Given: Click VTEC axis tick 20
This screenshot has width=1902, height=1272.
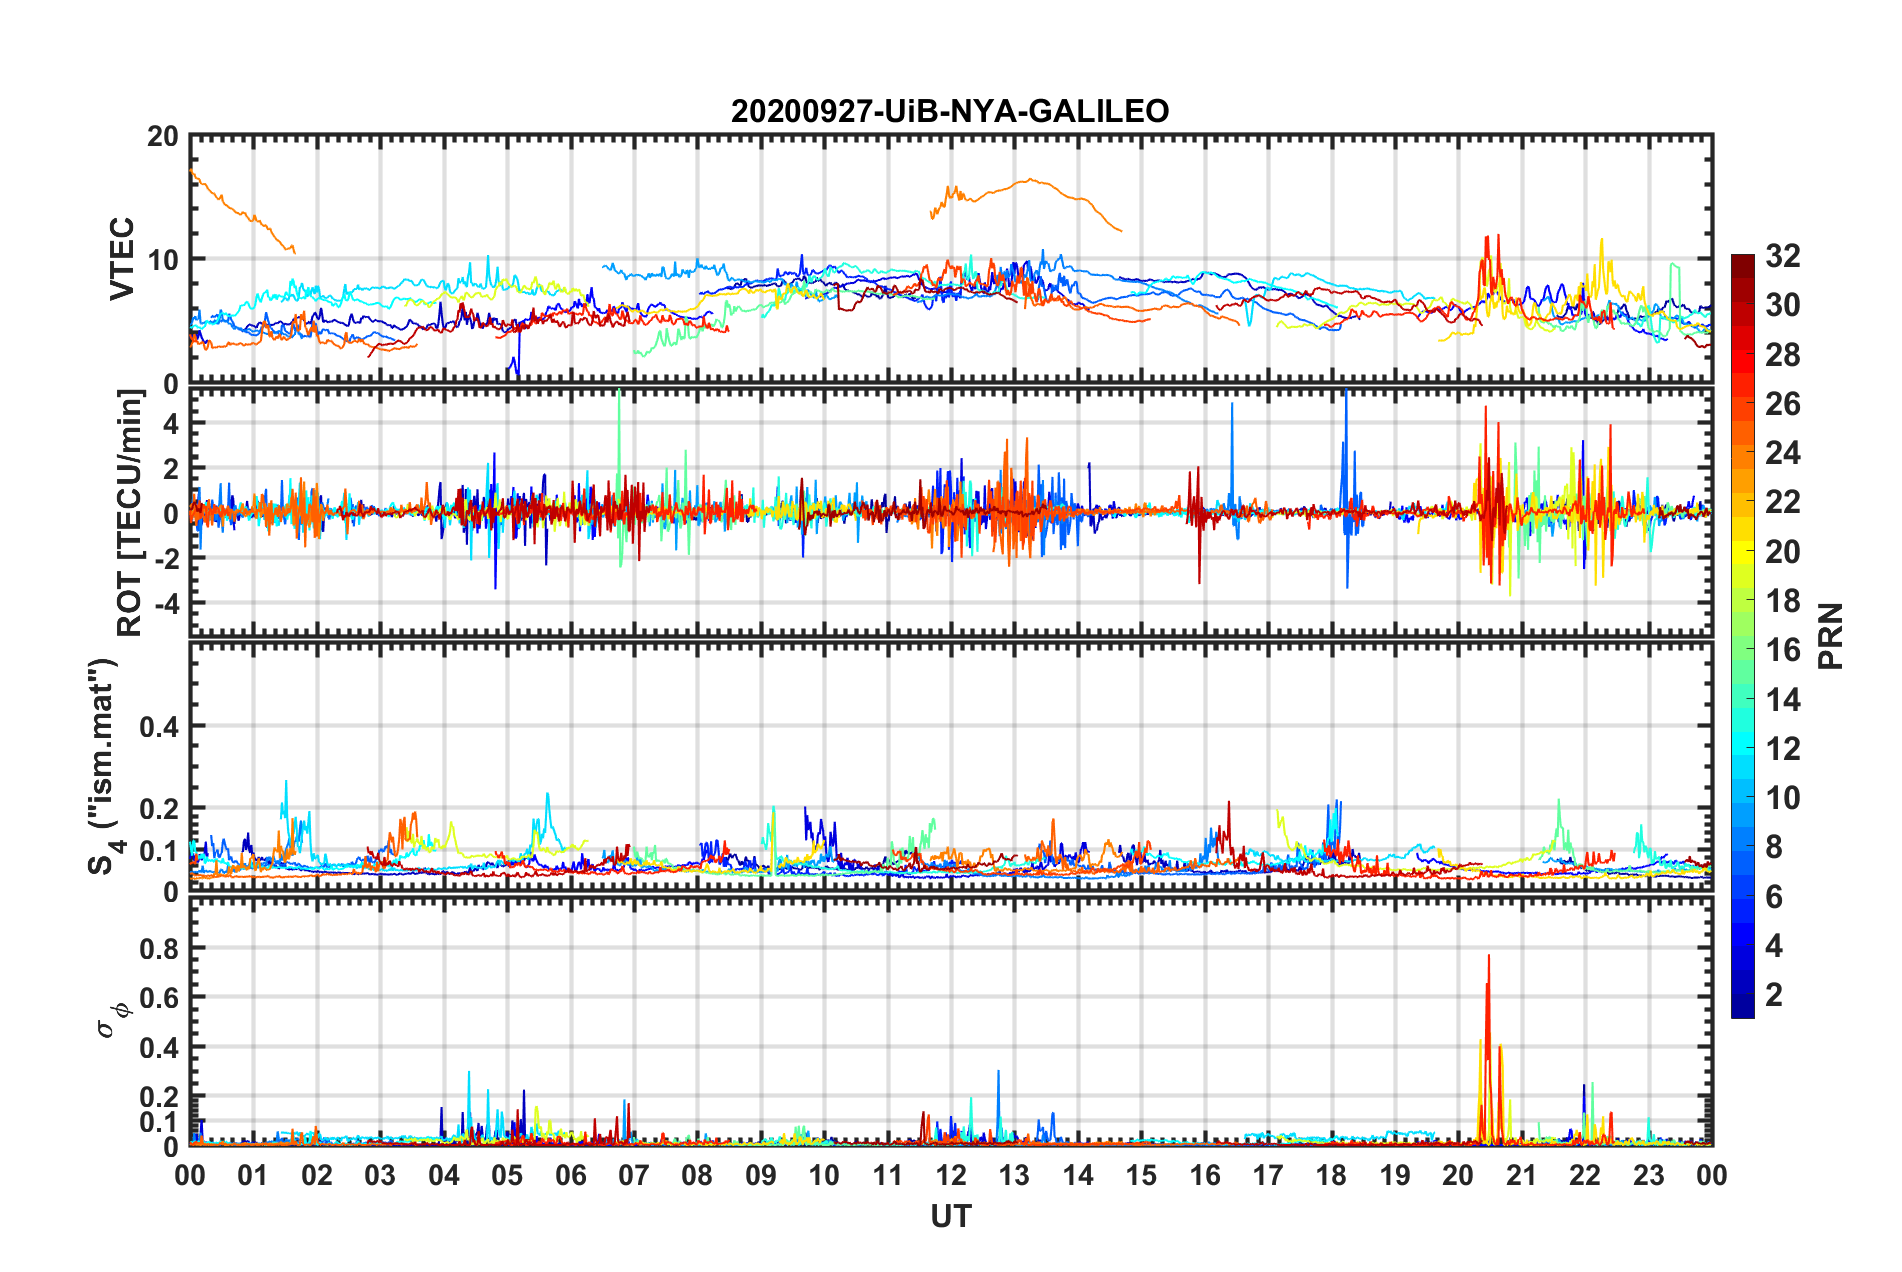Looking at the screenshot, I should click(163, 136).
